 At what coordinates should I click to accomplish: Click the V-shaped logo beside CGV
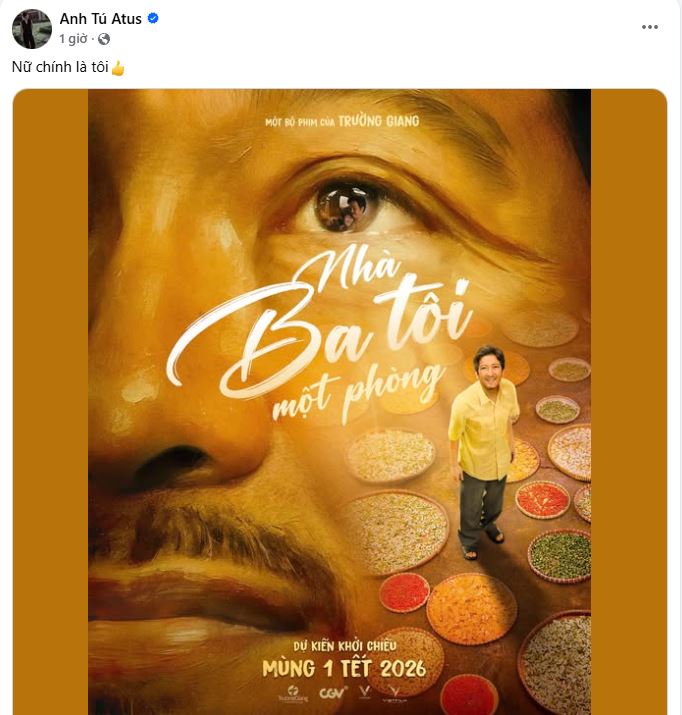point(365,692)
